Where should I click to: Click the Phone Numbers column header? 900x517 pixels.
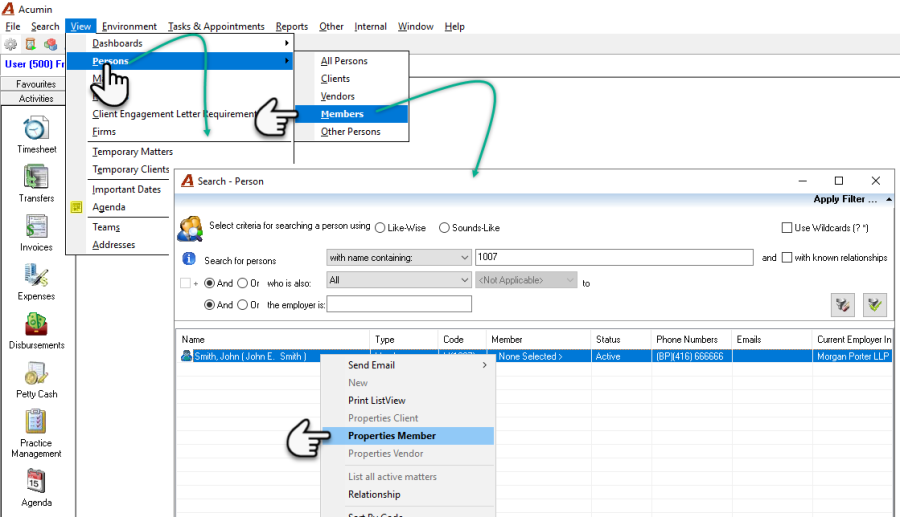691,340
